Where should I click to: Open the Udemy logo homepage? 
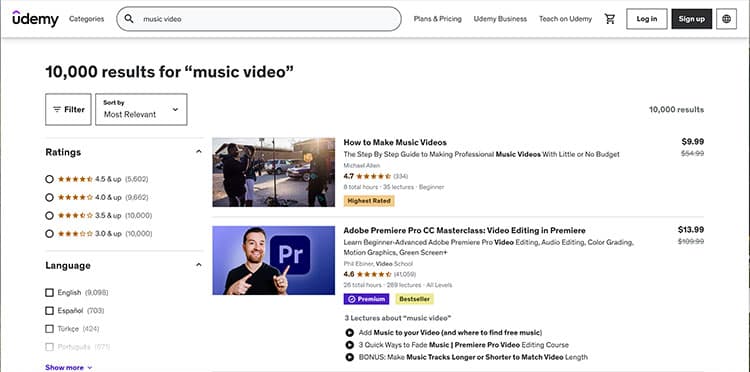[35, 19]
